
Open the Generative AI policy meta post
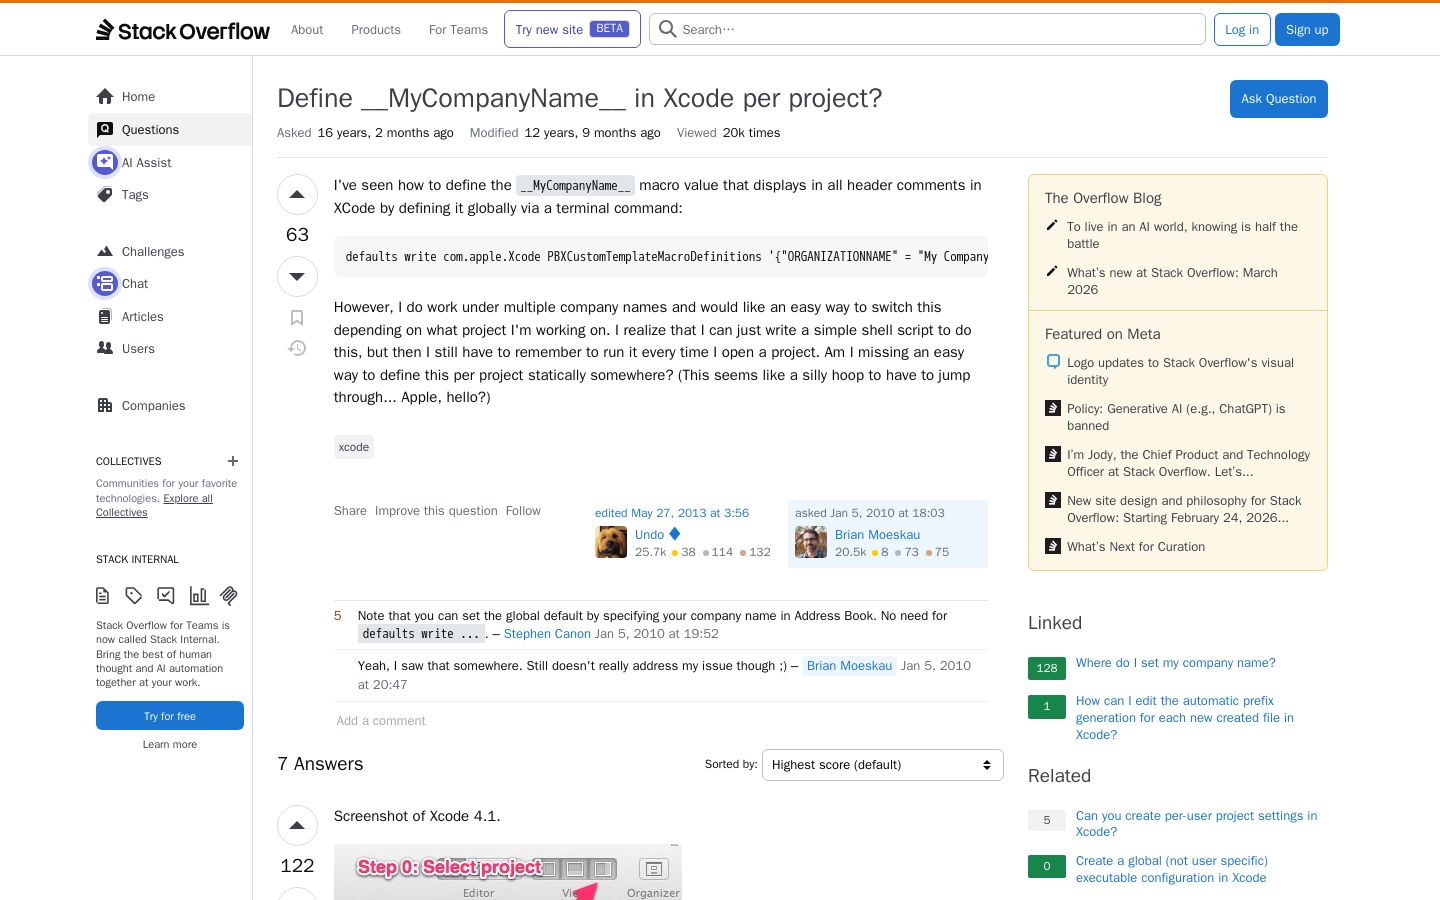(x=1176, y=417)
